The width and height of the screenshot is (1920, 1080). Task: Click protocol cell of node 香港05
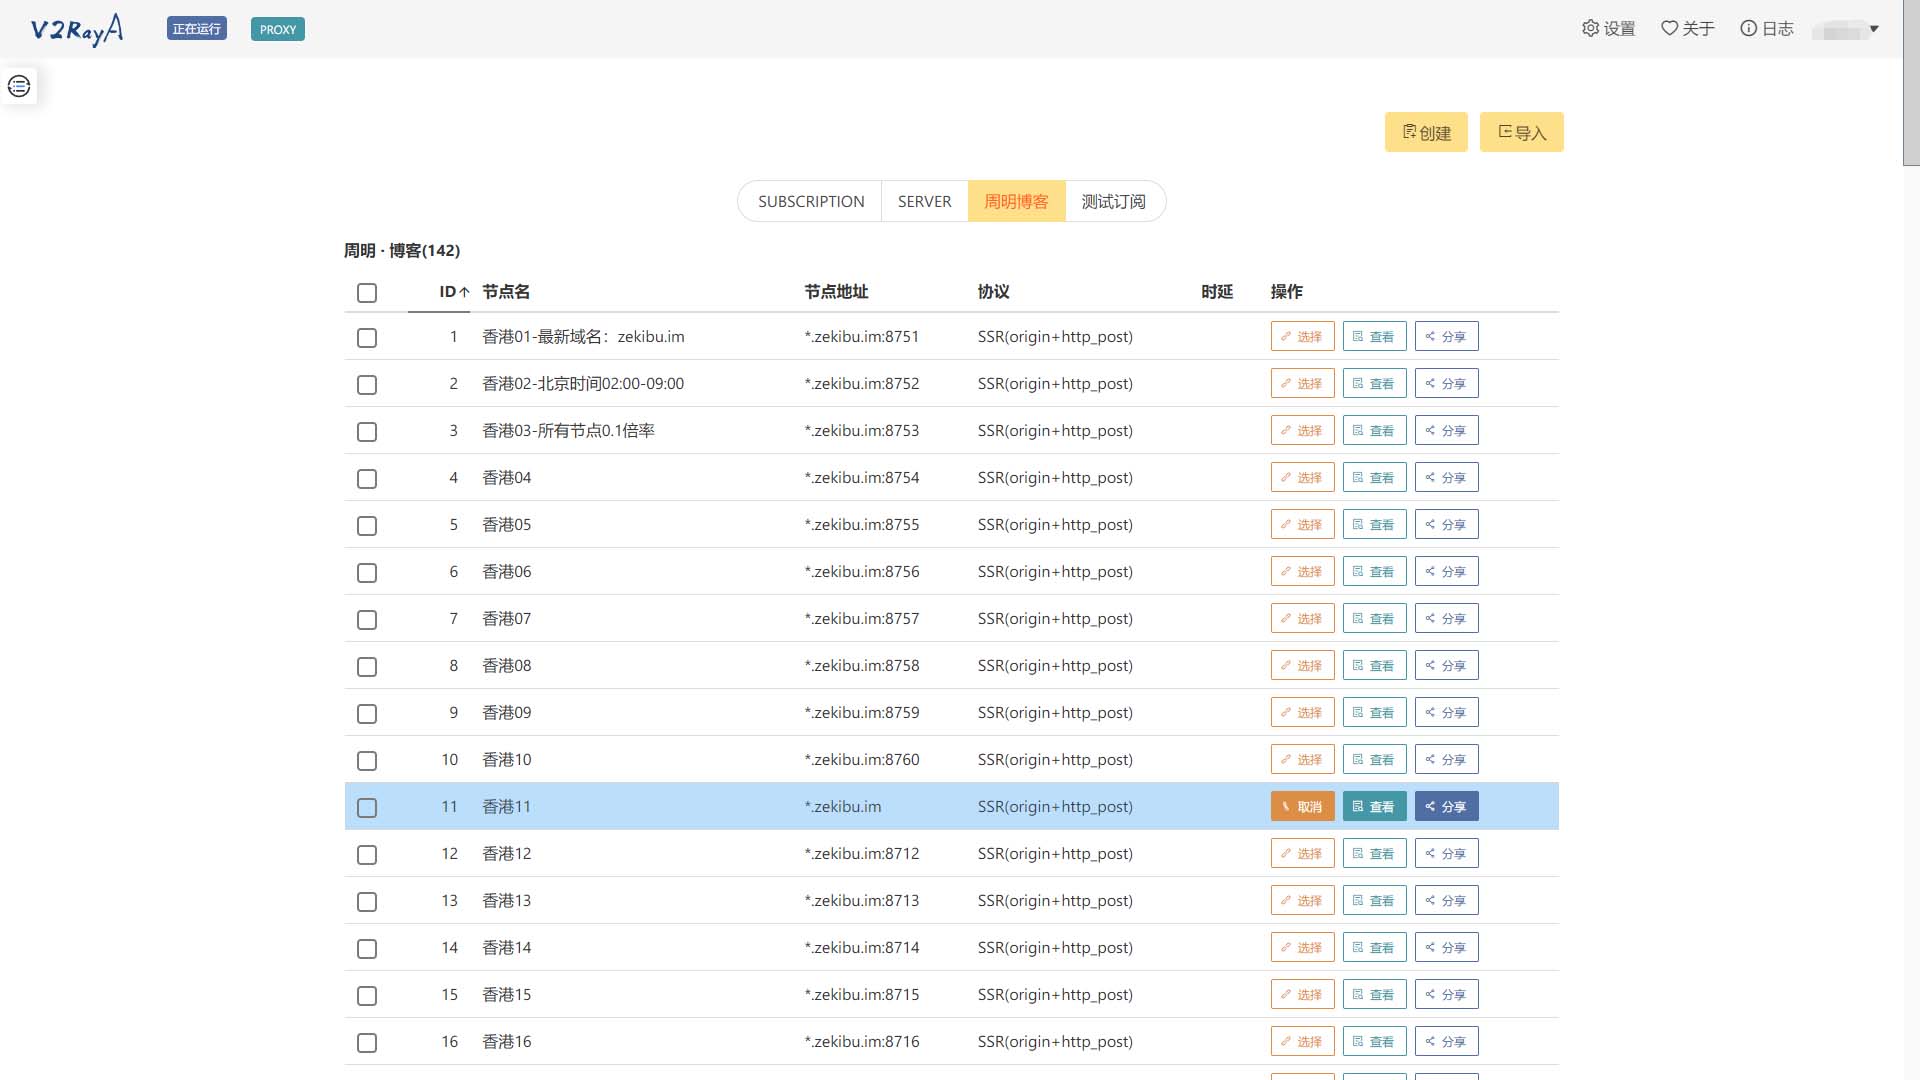pos(1055,524)
